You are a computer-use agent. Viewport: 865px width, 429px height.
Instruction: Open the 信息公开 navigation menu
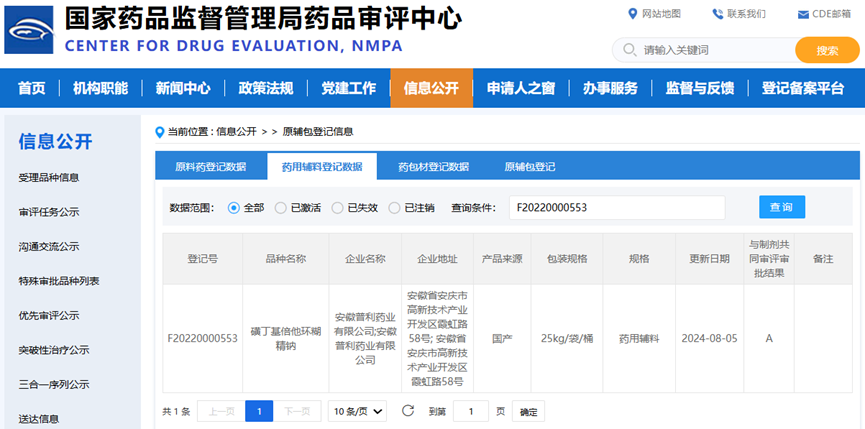431,88
